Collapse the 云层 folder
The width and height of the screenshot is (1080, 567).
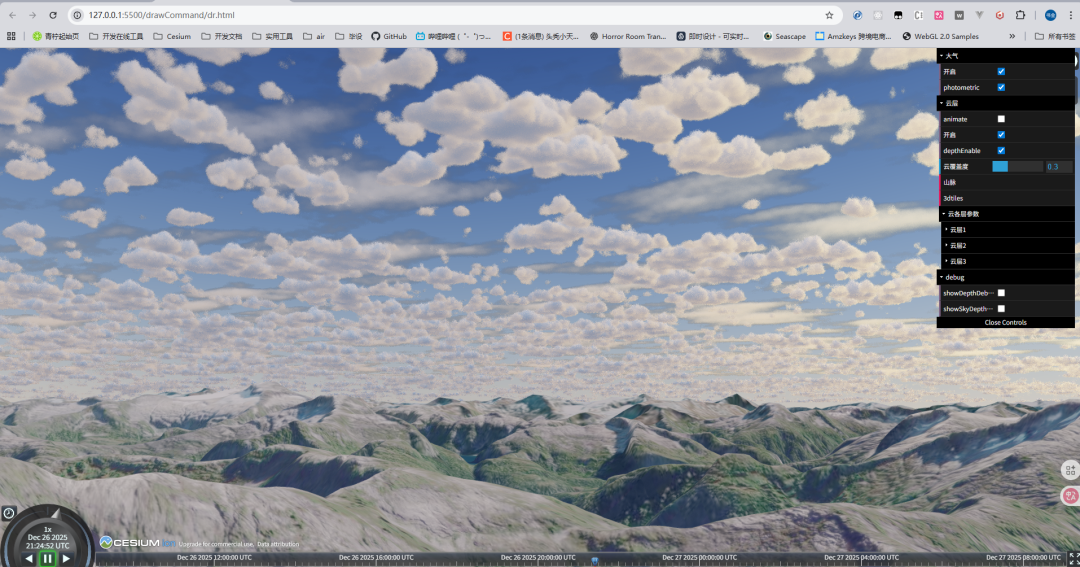pyautogui.click(x=1006, y=103)
